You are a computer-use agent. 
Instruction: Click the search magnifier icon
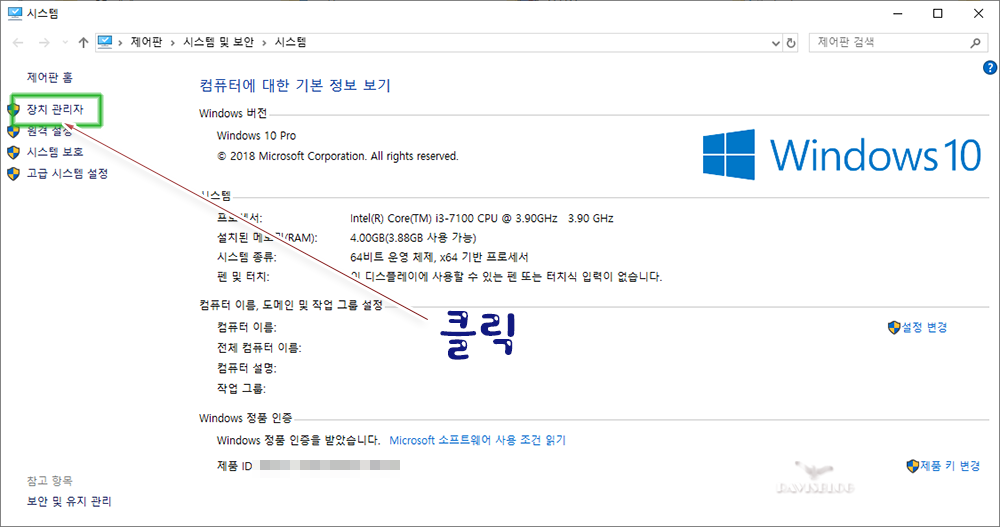(975, 43)
